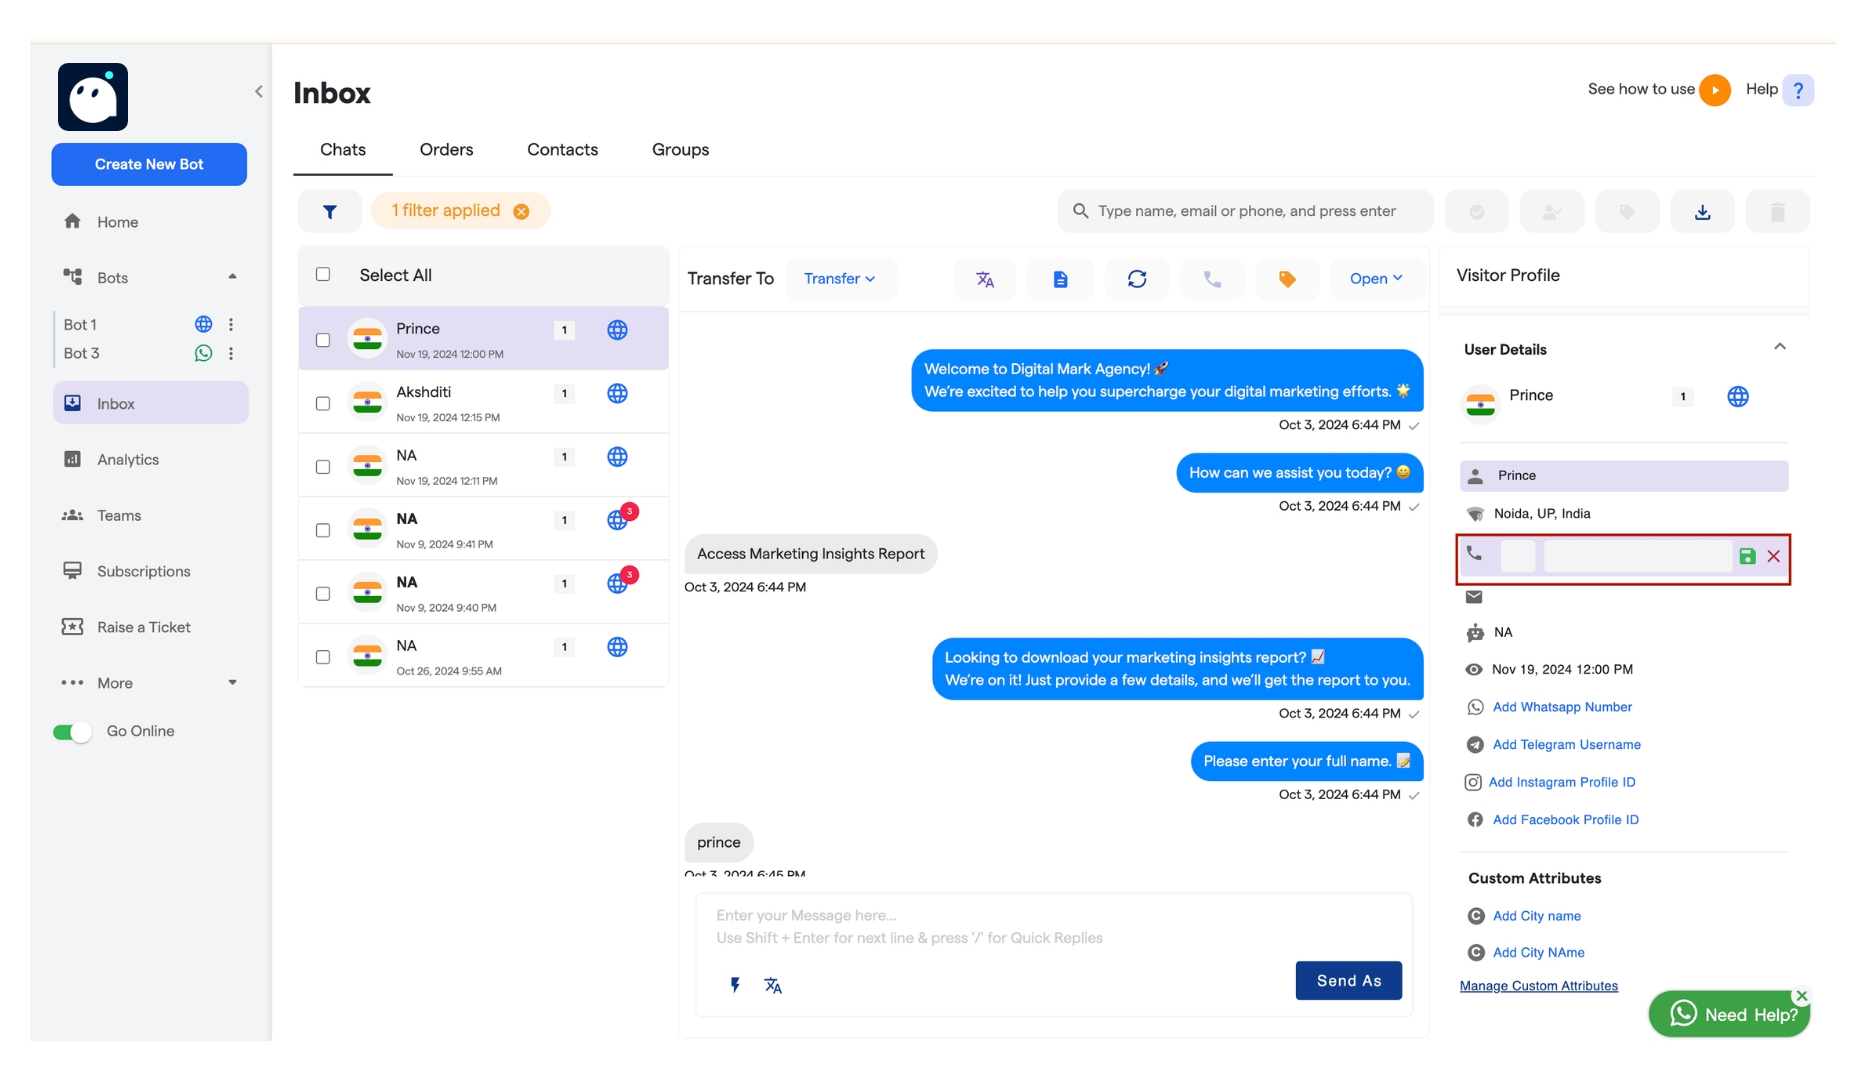Click the blue Help question mark icon

[1798, 90]
